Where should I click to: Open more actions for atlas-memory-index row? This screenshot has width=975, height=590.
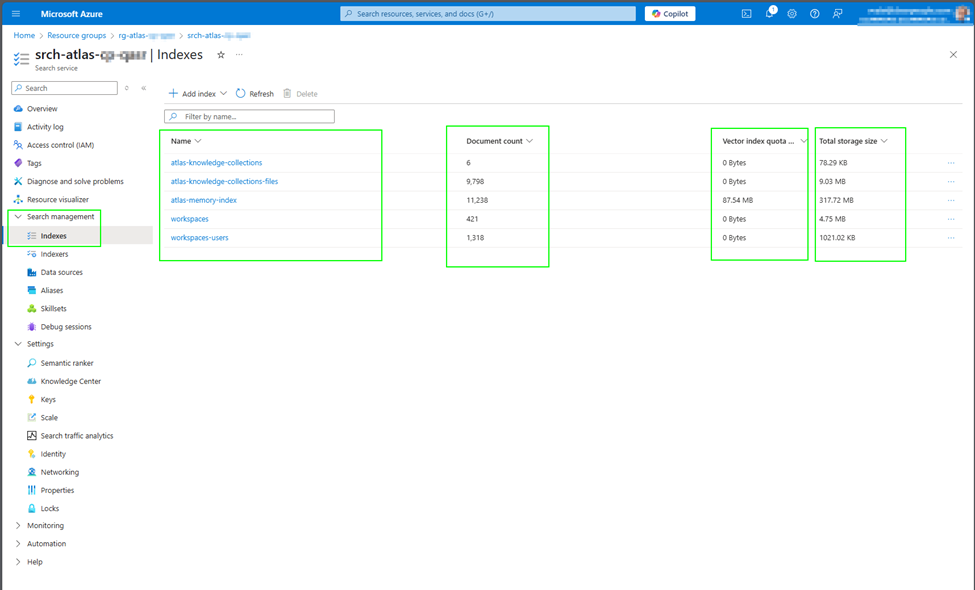(x=951, y=200)
